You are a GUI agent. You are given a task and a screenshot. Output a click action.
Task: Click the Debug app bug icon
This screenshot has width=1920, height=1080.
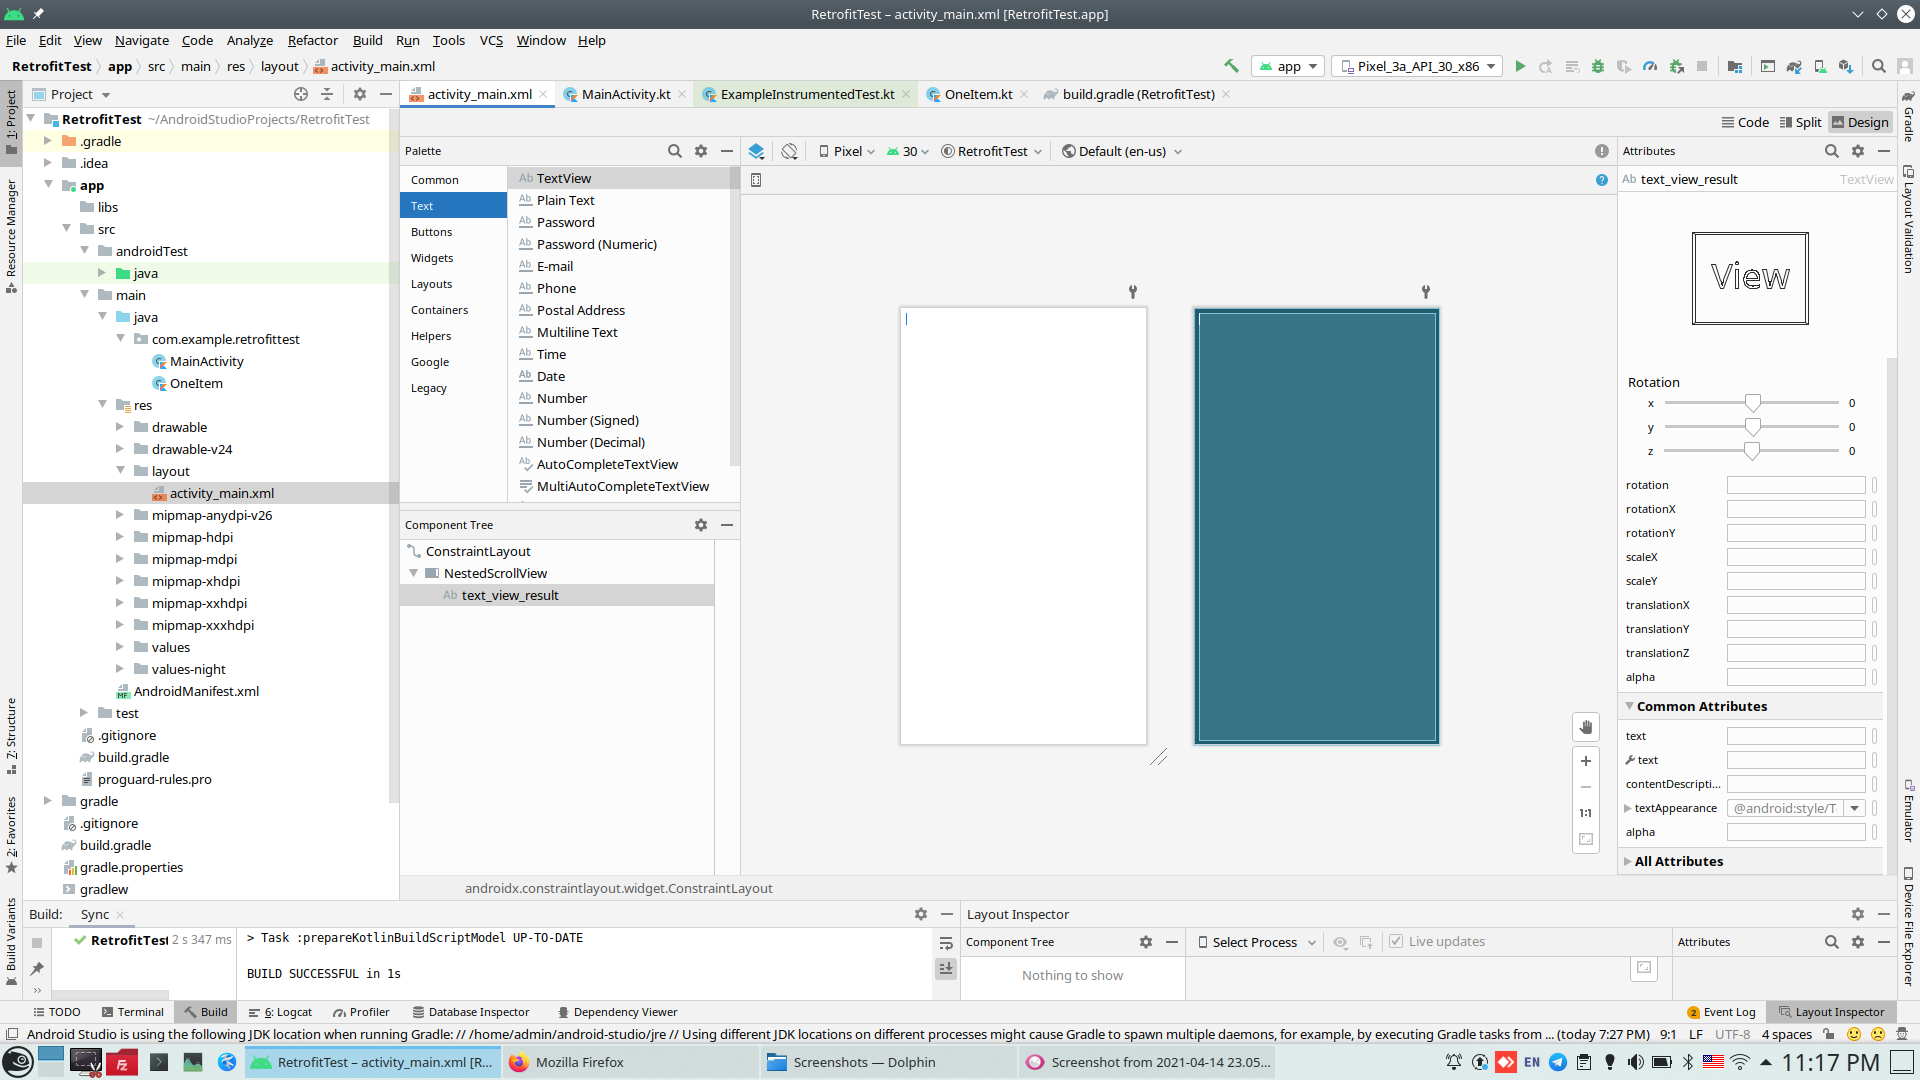click(x=1598, y=66)
